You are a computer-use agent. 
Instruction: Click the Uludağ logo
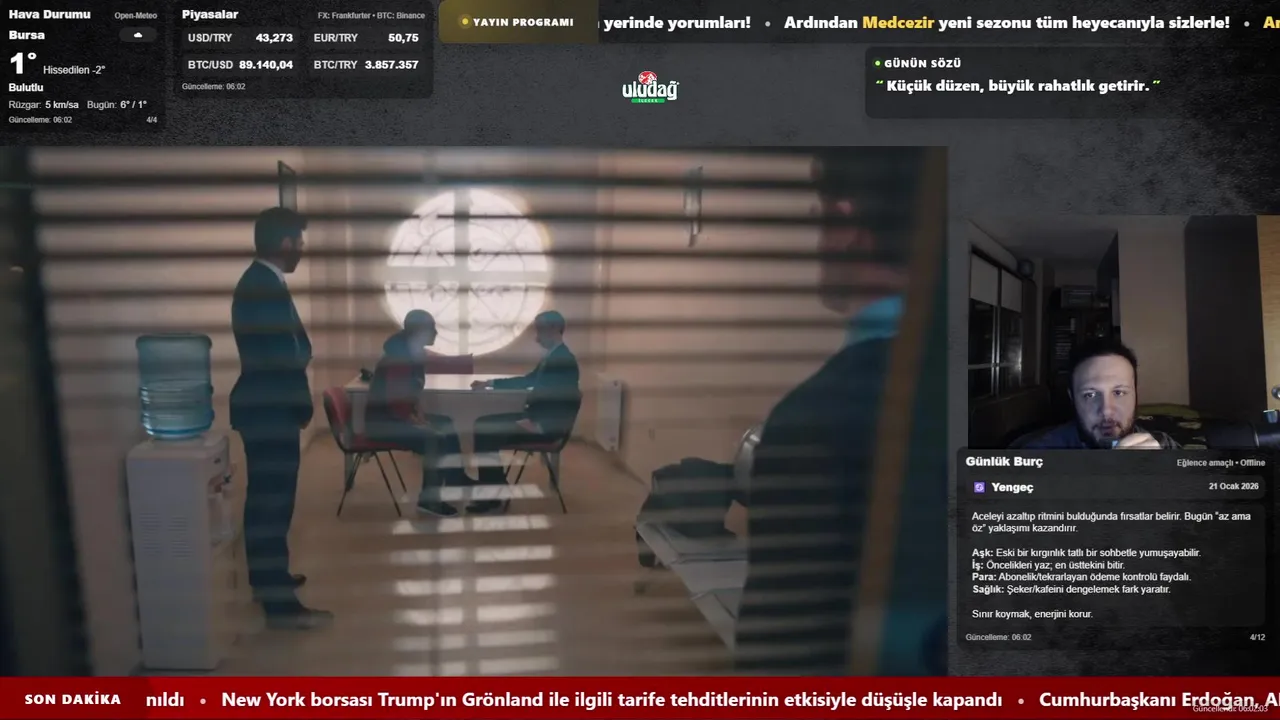pos(650,88)
